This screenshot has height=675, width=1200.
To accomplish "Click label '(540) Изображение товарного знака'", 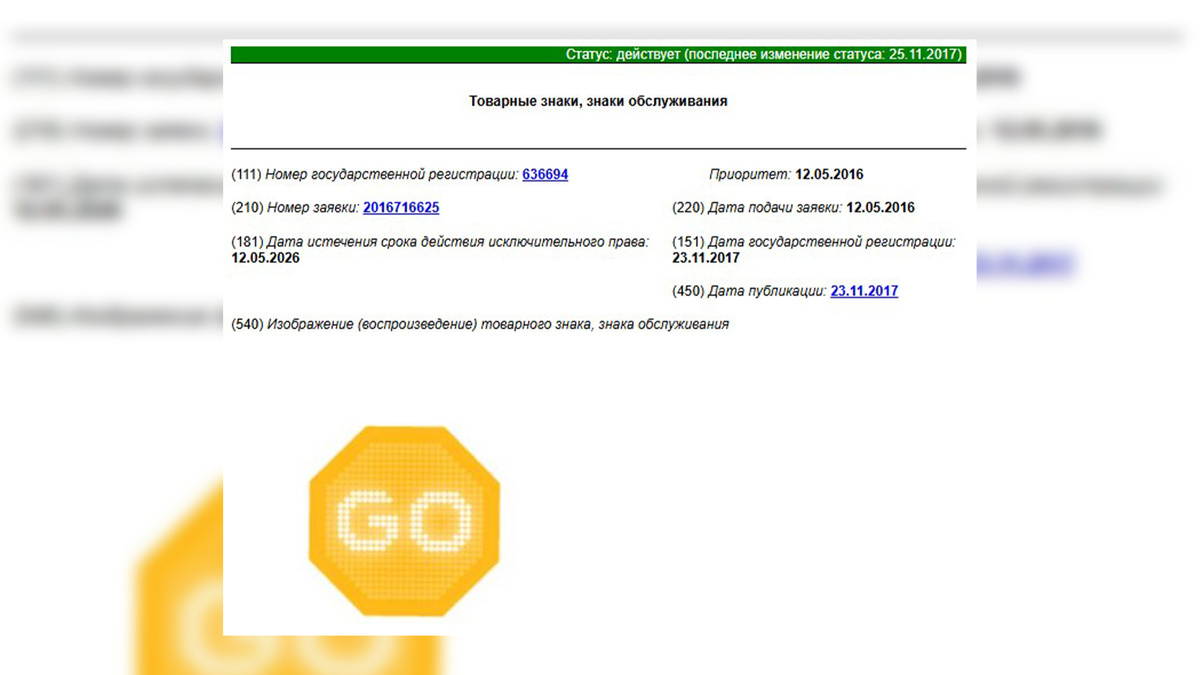I will [480, 324].
